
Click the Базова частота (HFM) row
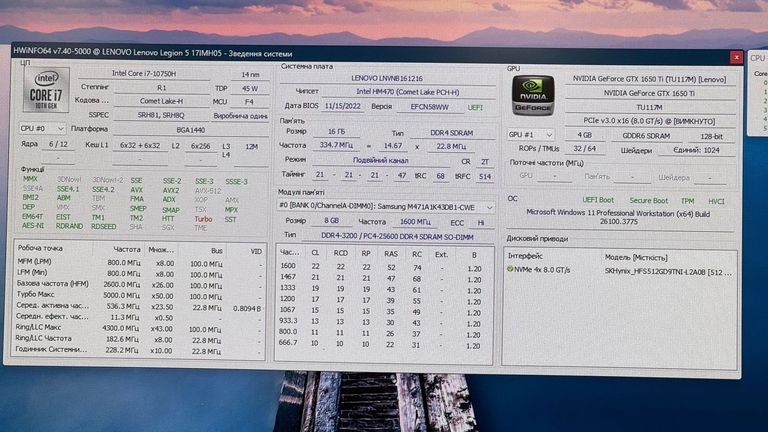click(x=139, y=284)
